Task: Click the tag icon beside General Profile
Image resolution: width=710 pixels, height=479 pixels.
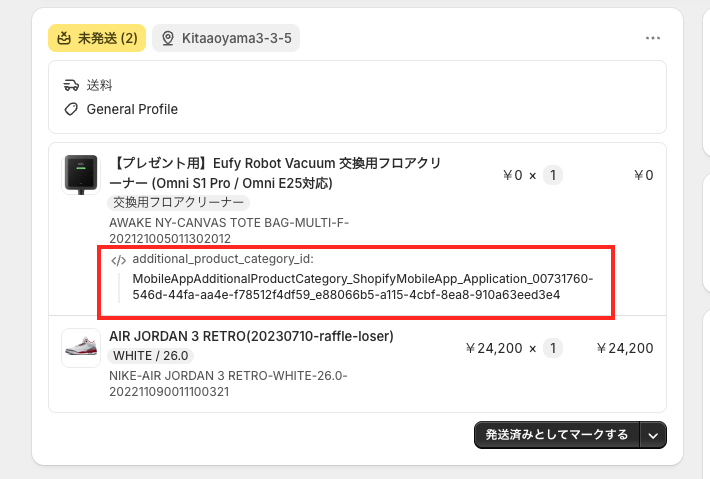Action: tap(71, 109)
